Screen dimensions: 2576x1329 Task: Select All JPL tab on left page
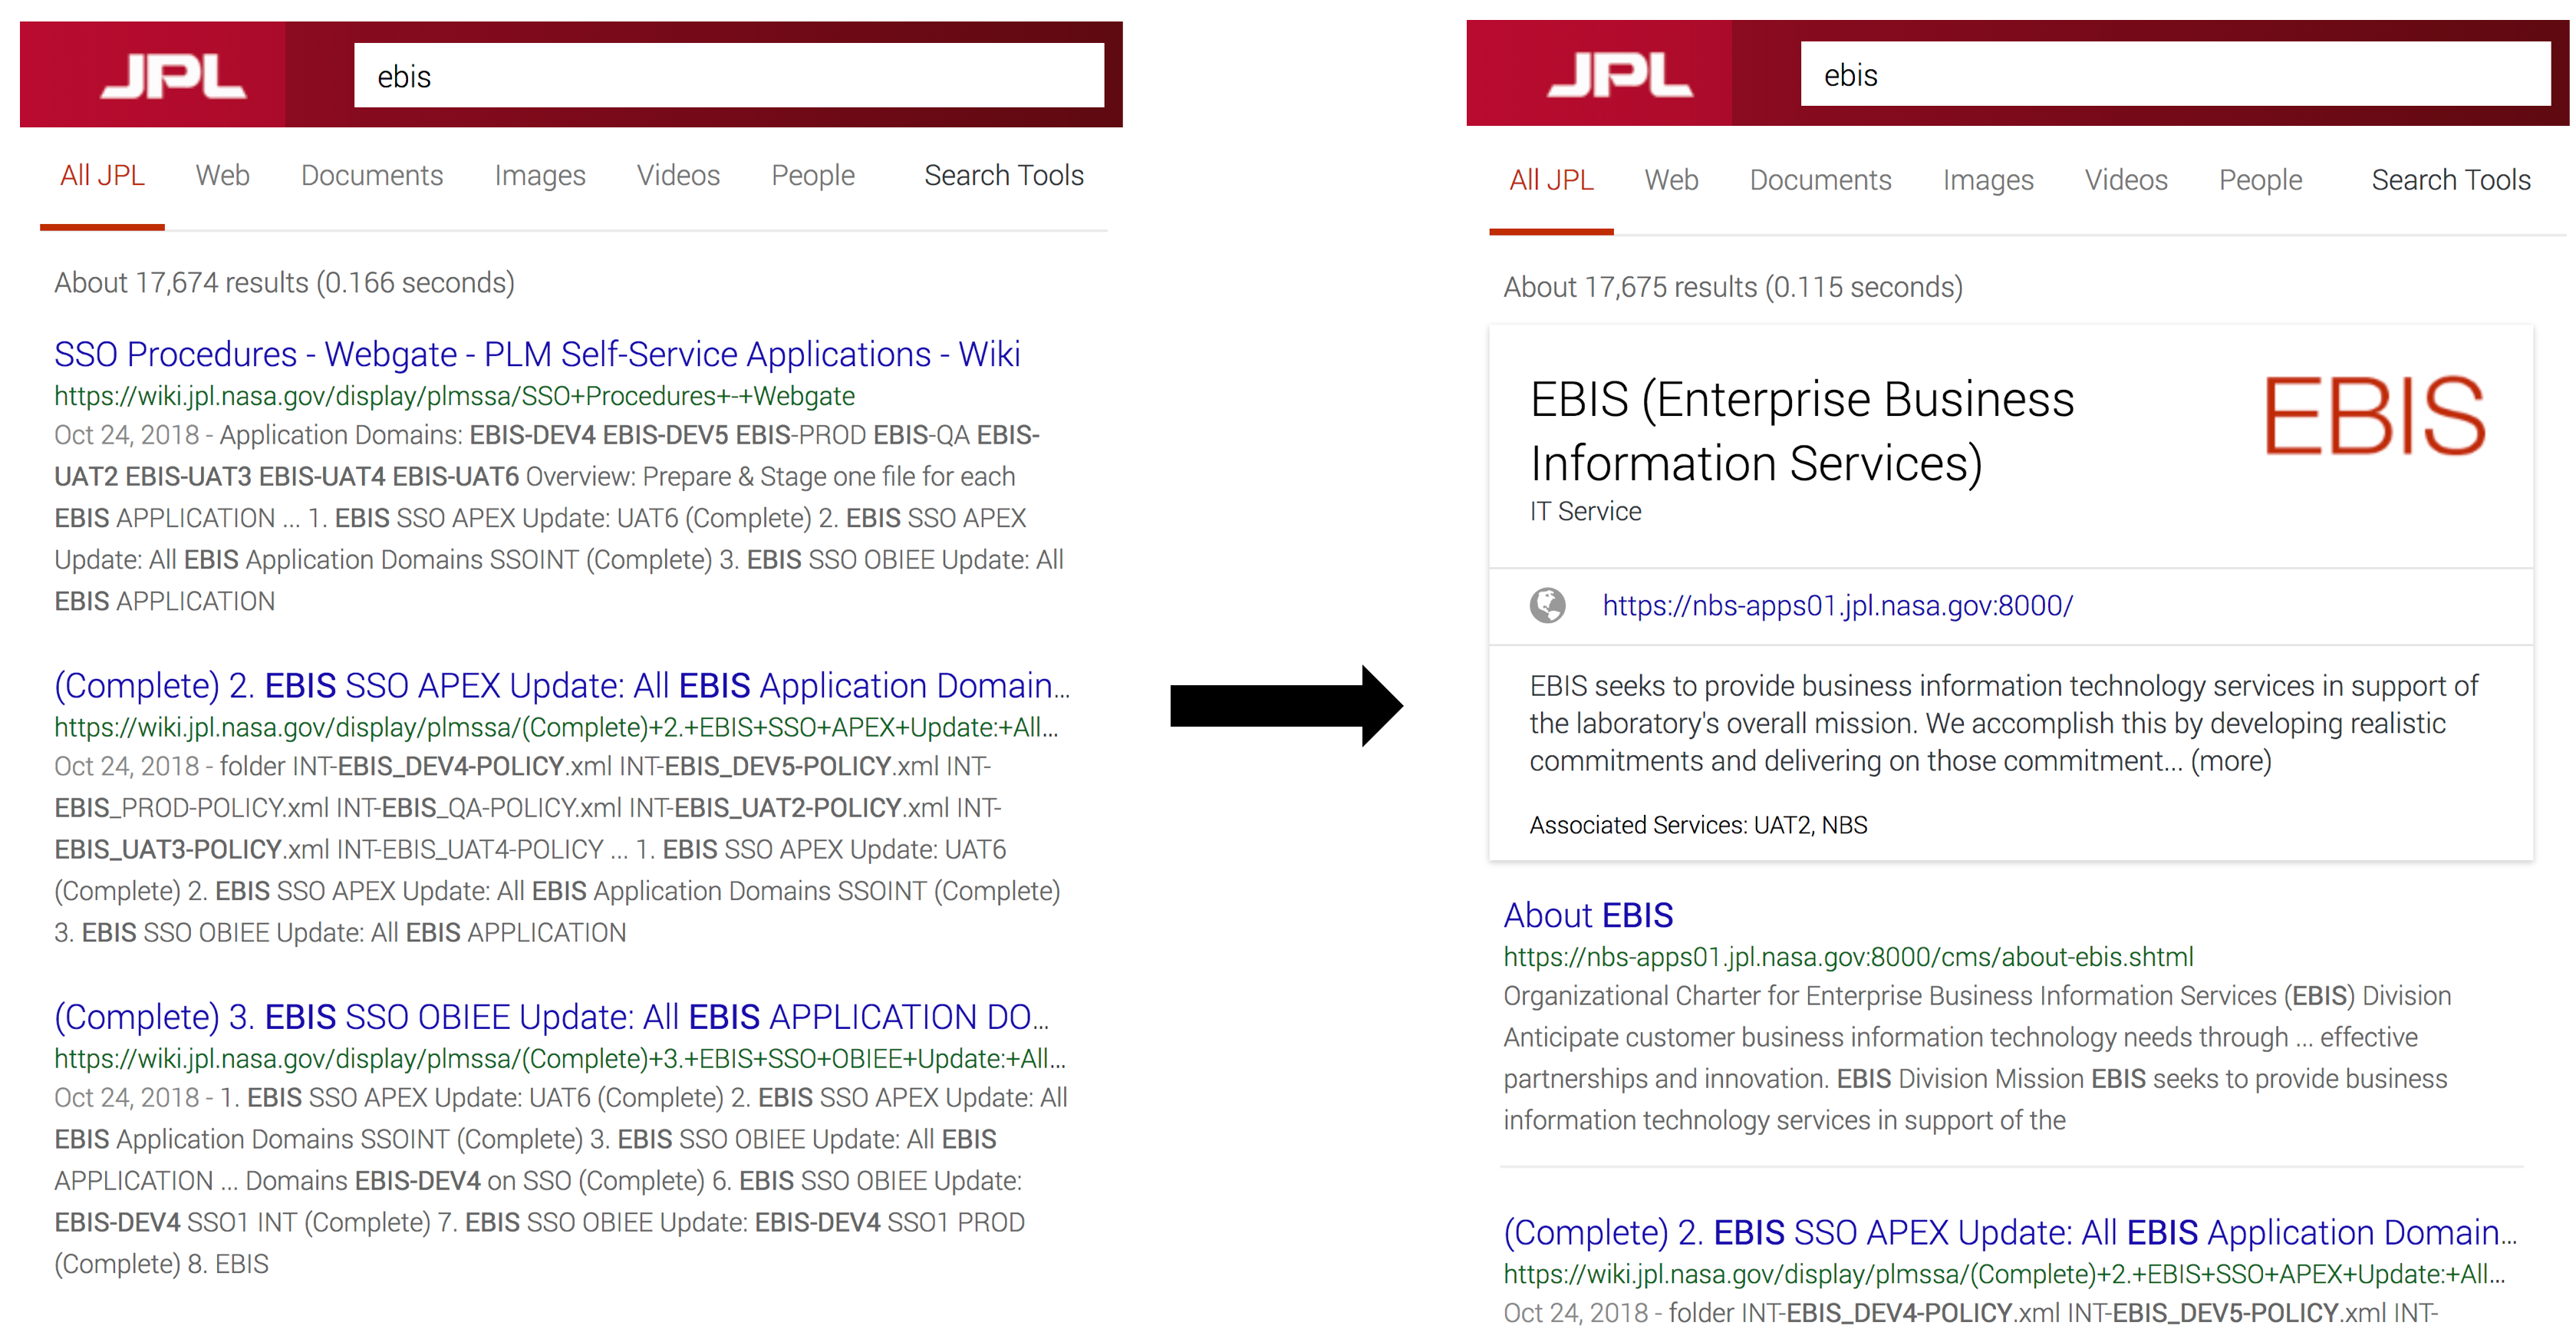coord(102,175)
